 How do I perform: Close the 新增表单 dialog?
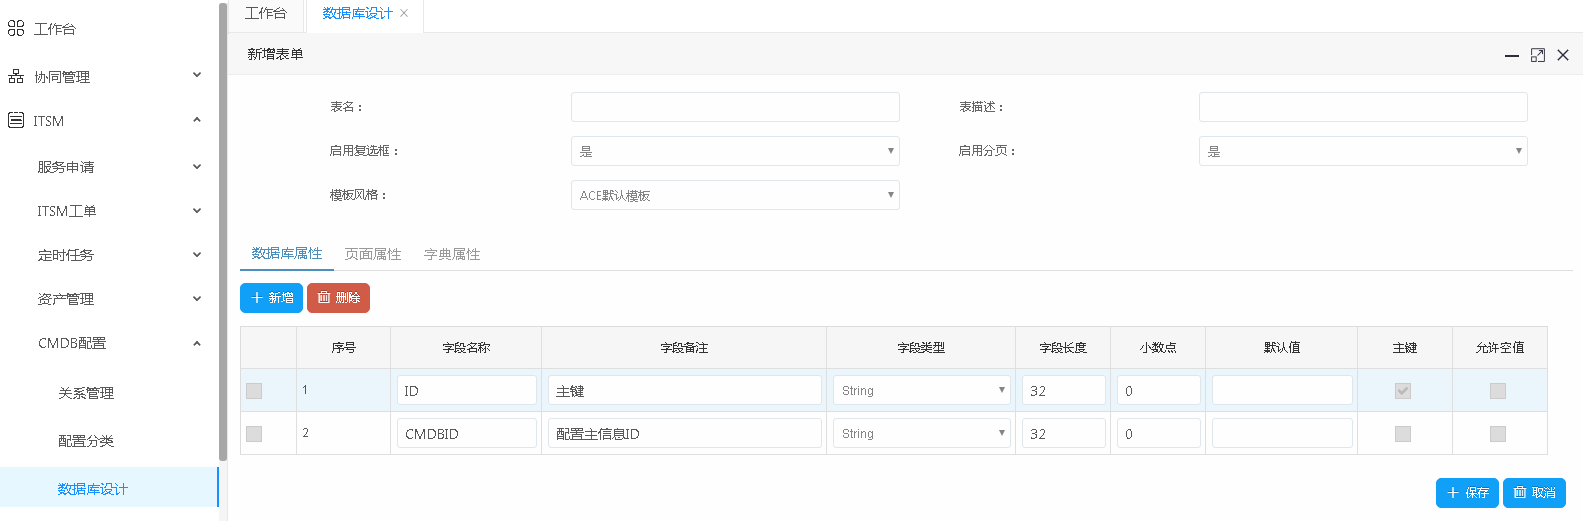1562,56
